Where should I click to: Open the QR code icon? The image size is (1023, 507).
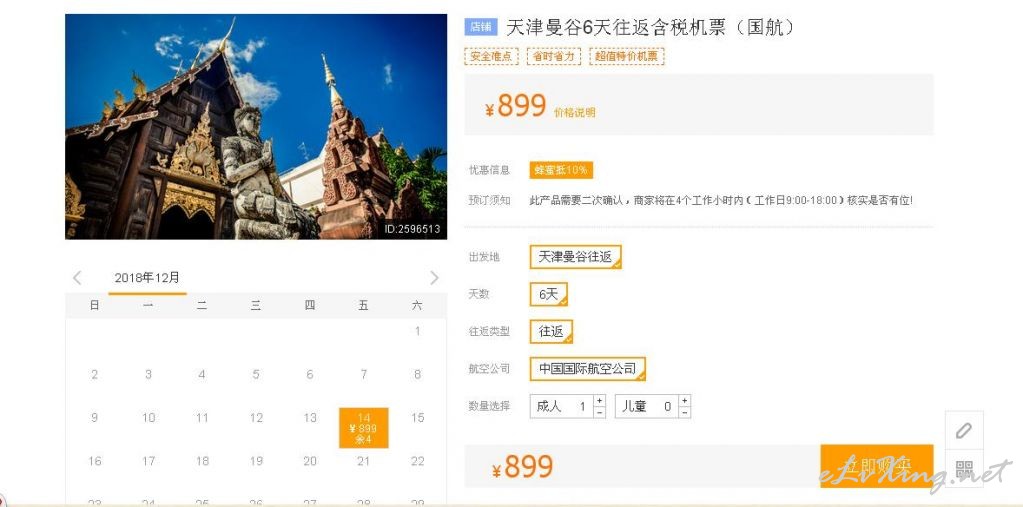point(964,468)
